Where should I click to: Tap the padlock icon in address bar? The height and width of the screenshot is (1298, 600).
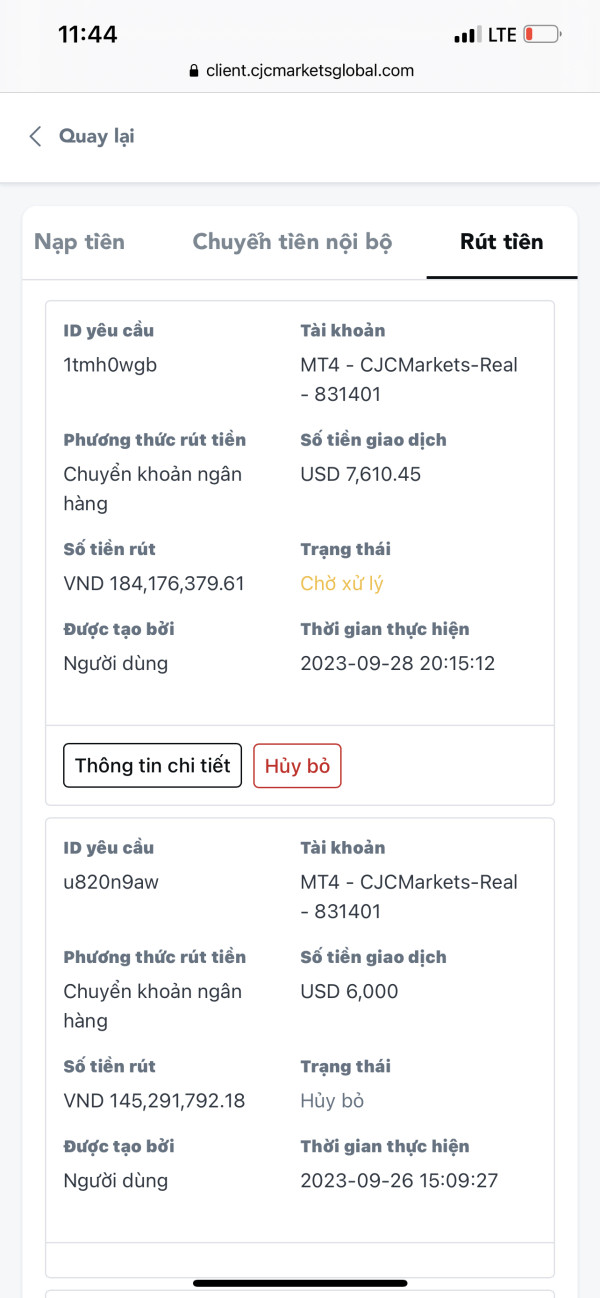pyautogui.click(x=194, y=71)
